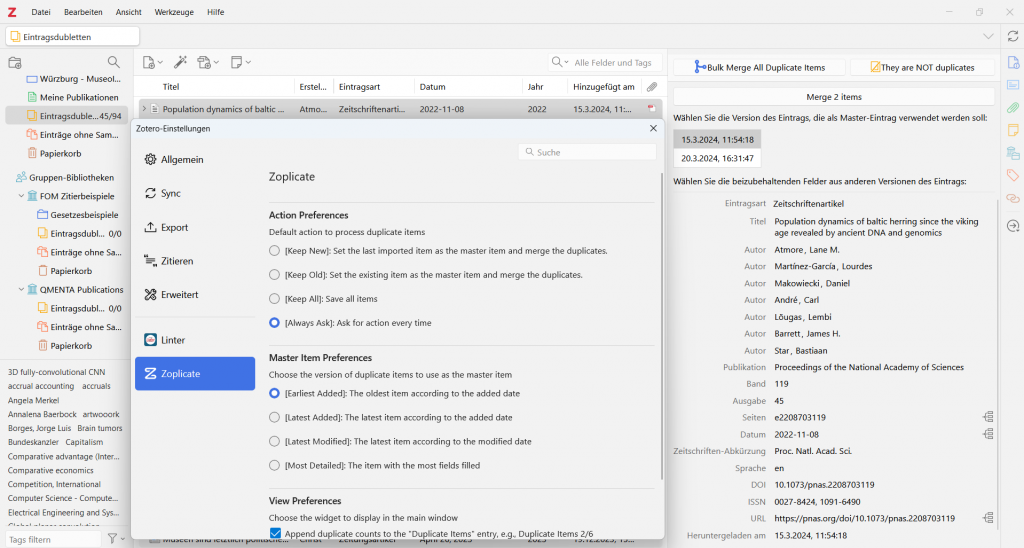Screen dimensions: 1024x548
Task: Click the merge field icon next to Seiten
Action: 988,417
